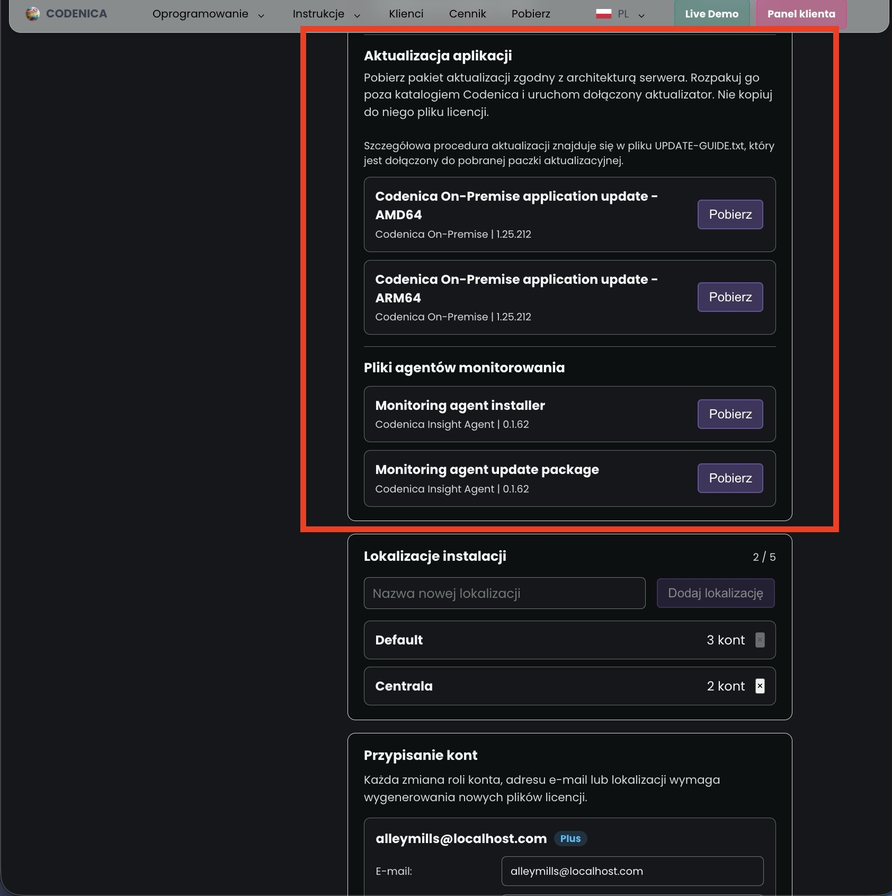The width and height of the screenshot is (892, 896).
Task: Remove the Centrala location with its x icon
Action: pos(759,686)
